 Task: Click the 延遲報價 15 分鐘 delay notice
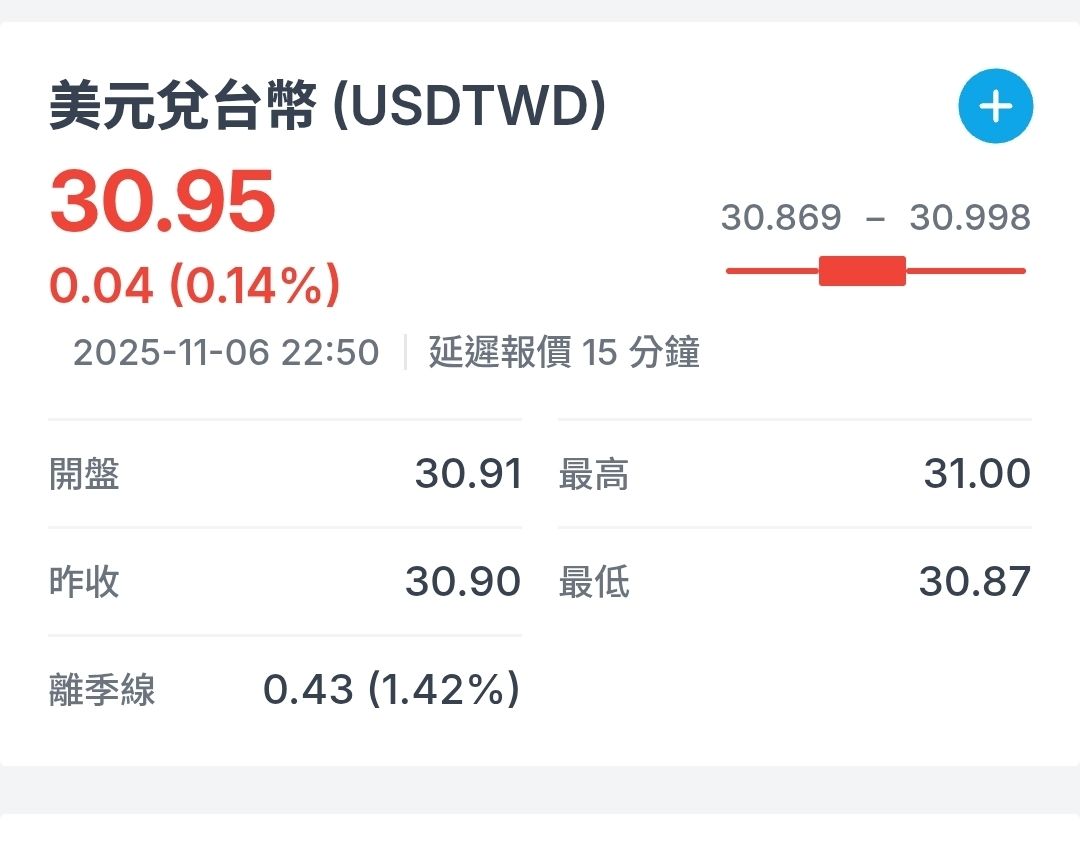pyautogui.click(x=563, y=352)
